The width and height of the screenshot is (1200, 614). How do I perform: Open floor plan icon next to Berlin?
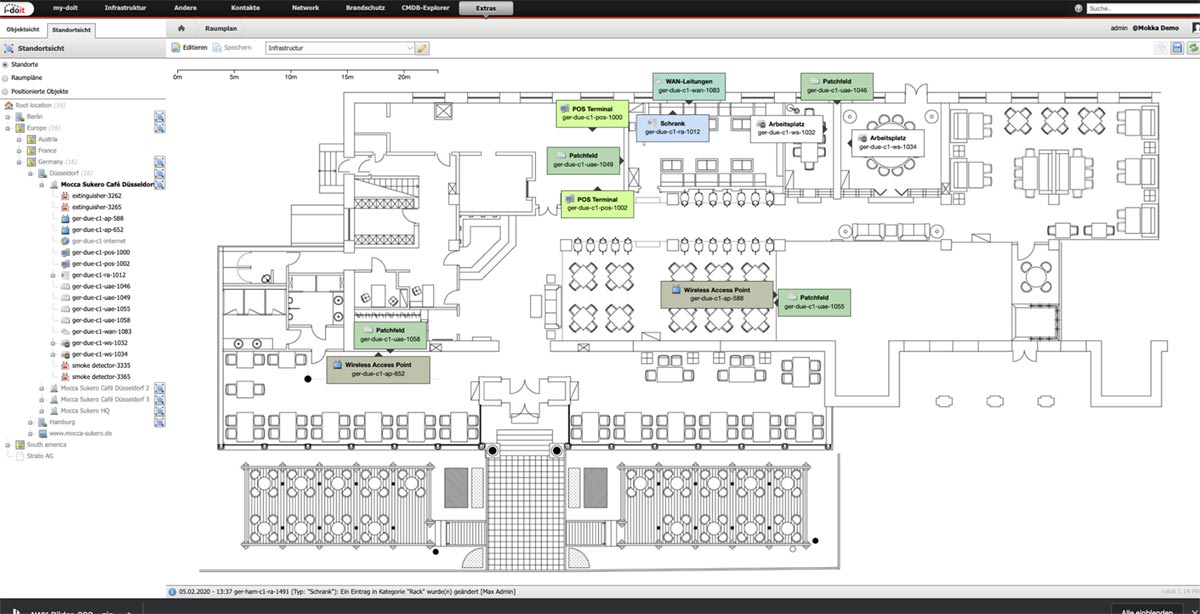159,117
